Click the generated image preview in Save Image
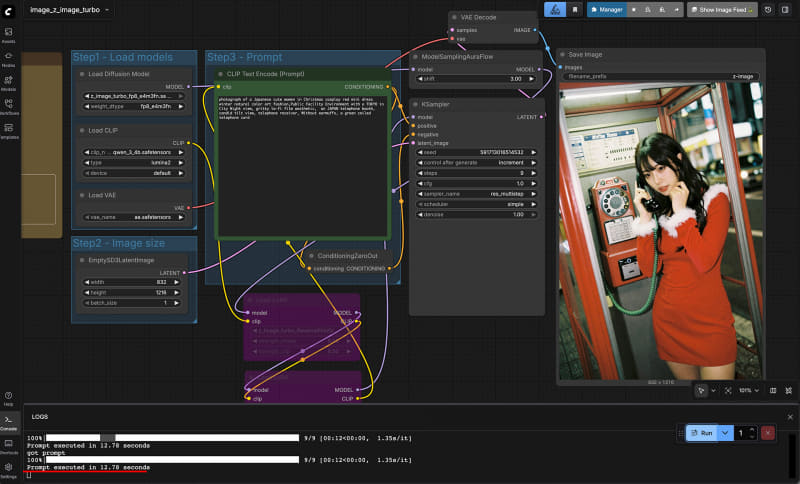Image resolution: width=800 pixels, height=484 pixels. click(x=661, y=231)
